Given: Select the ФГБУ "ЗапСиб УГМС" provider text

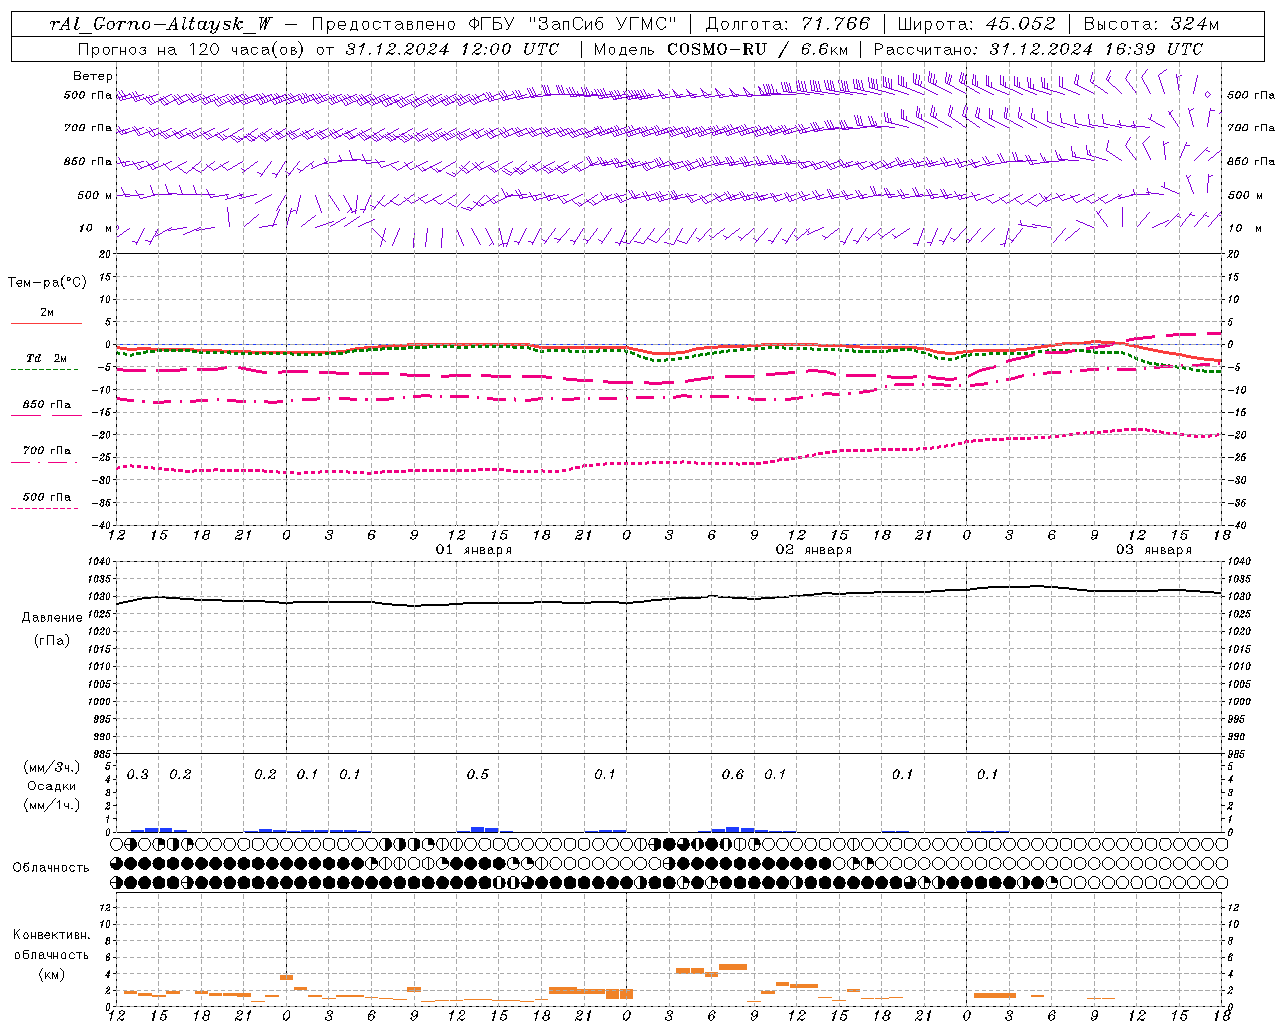Looking at the screenshot, I should coord(572,25).
